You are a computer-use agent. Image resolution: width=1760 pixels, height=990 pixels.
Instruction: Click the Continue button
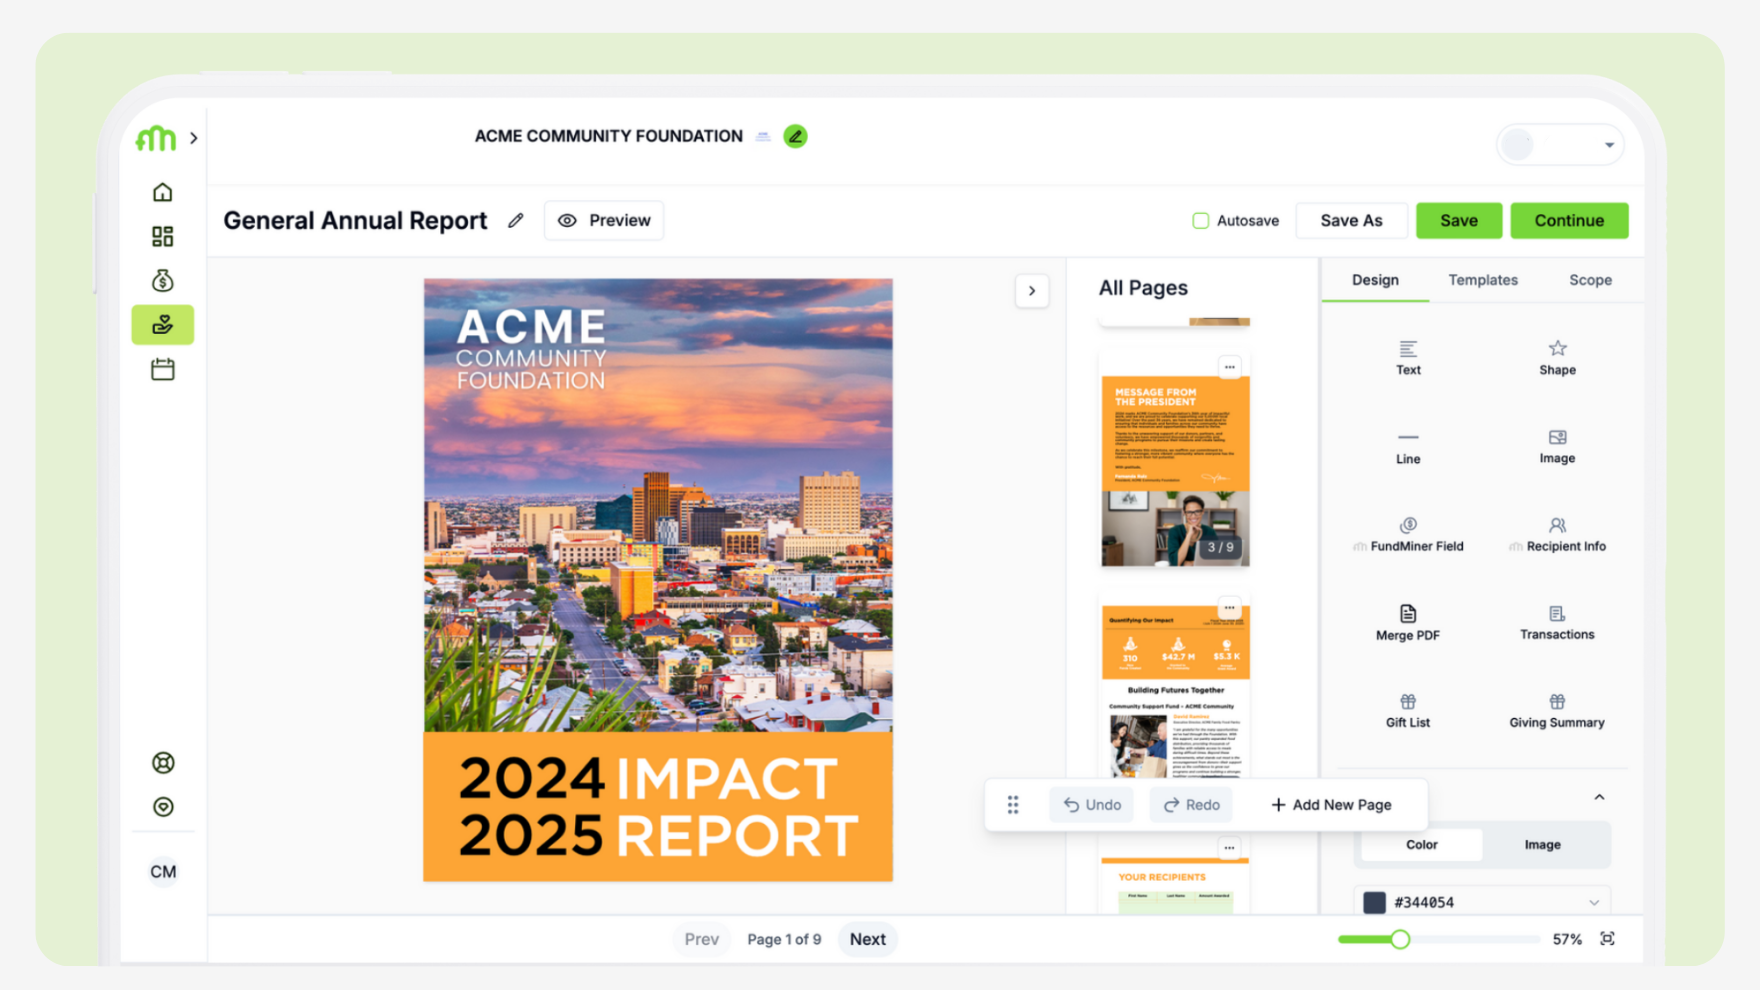click(x=1568, y=221)
